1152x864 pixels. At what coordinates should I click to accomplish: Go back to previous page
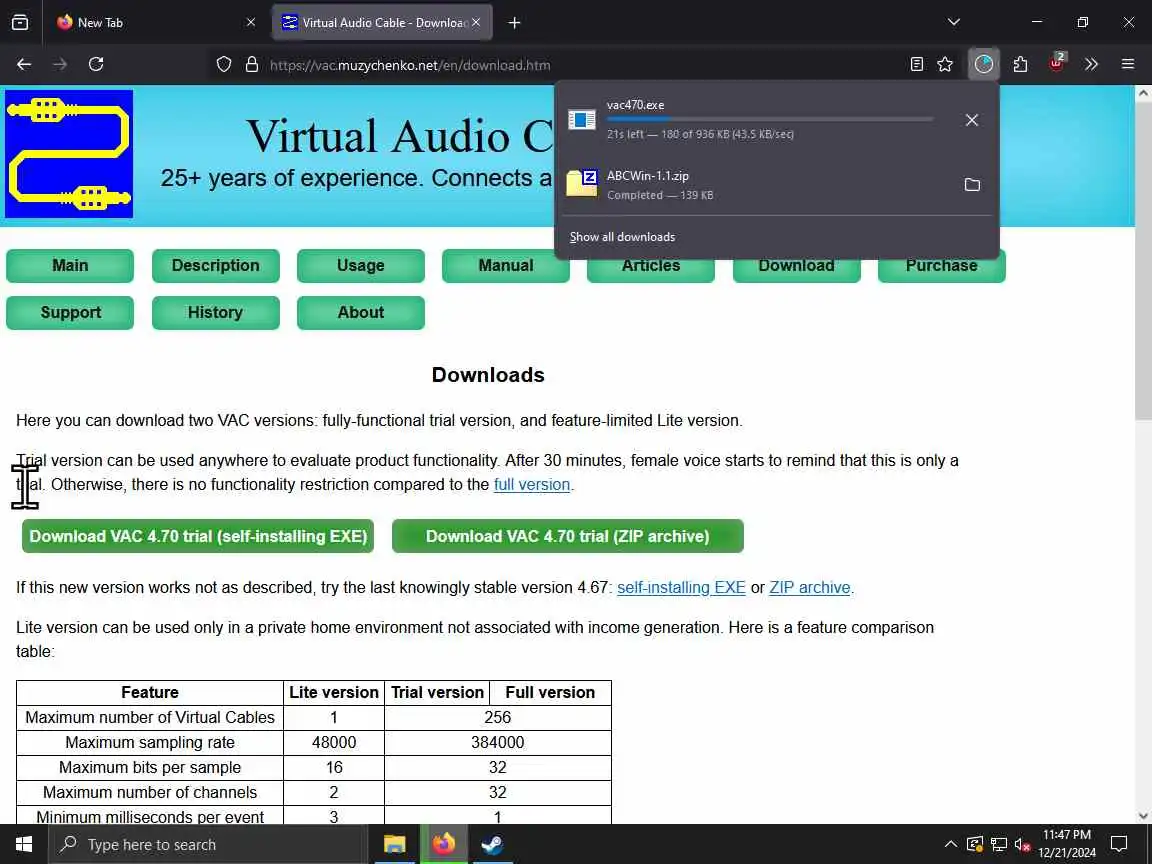24,65
